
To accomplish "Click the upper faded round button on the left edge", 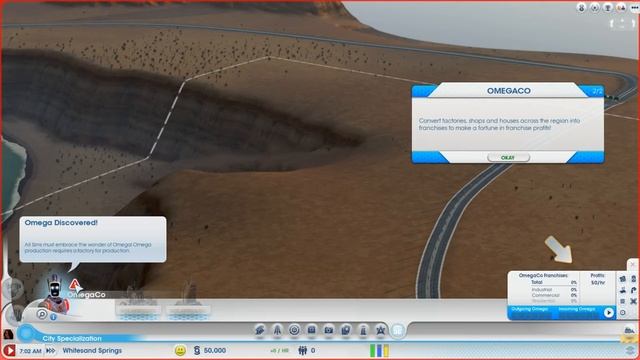I will (x=12, y=288).
